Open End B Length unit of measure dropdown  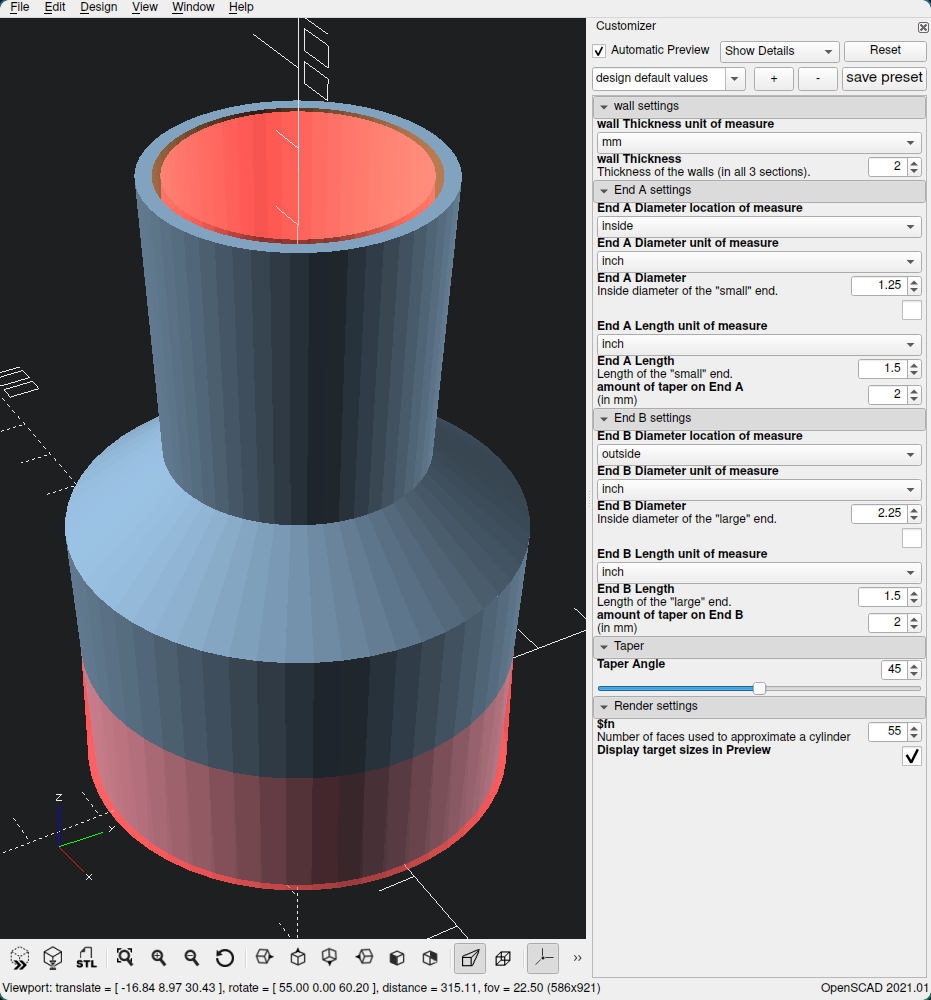click(x=759, y=572)
